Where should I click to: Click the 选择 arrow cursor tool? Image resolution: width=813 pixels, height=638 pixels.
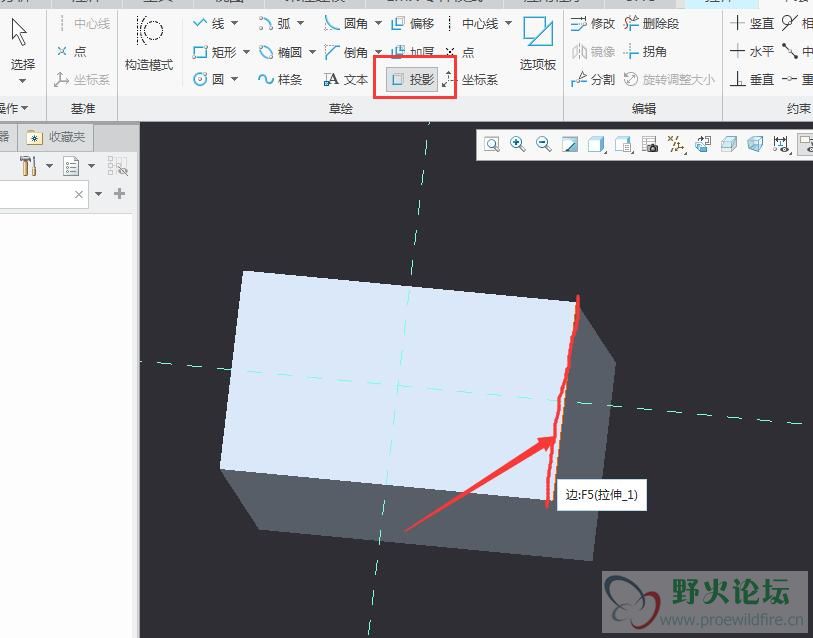point(20,33)
